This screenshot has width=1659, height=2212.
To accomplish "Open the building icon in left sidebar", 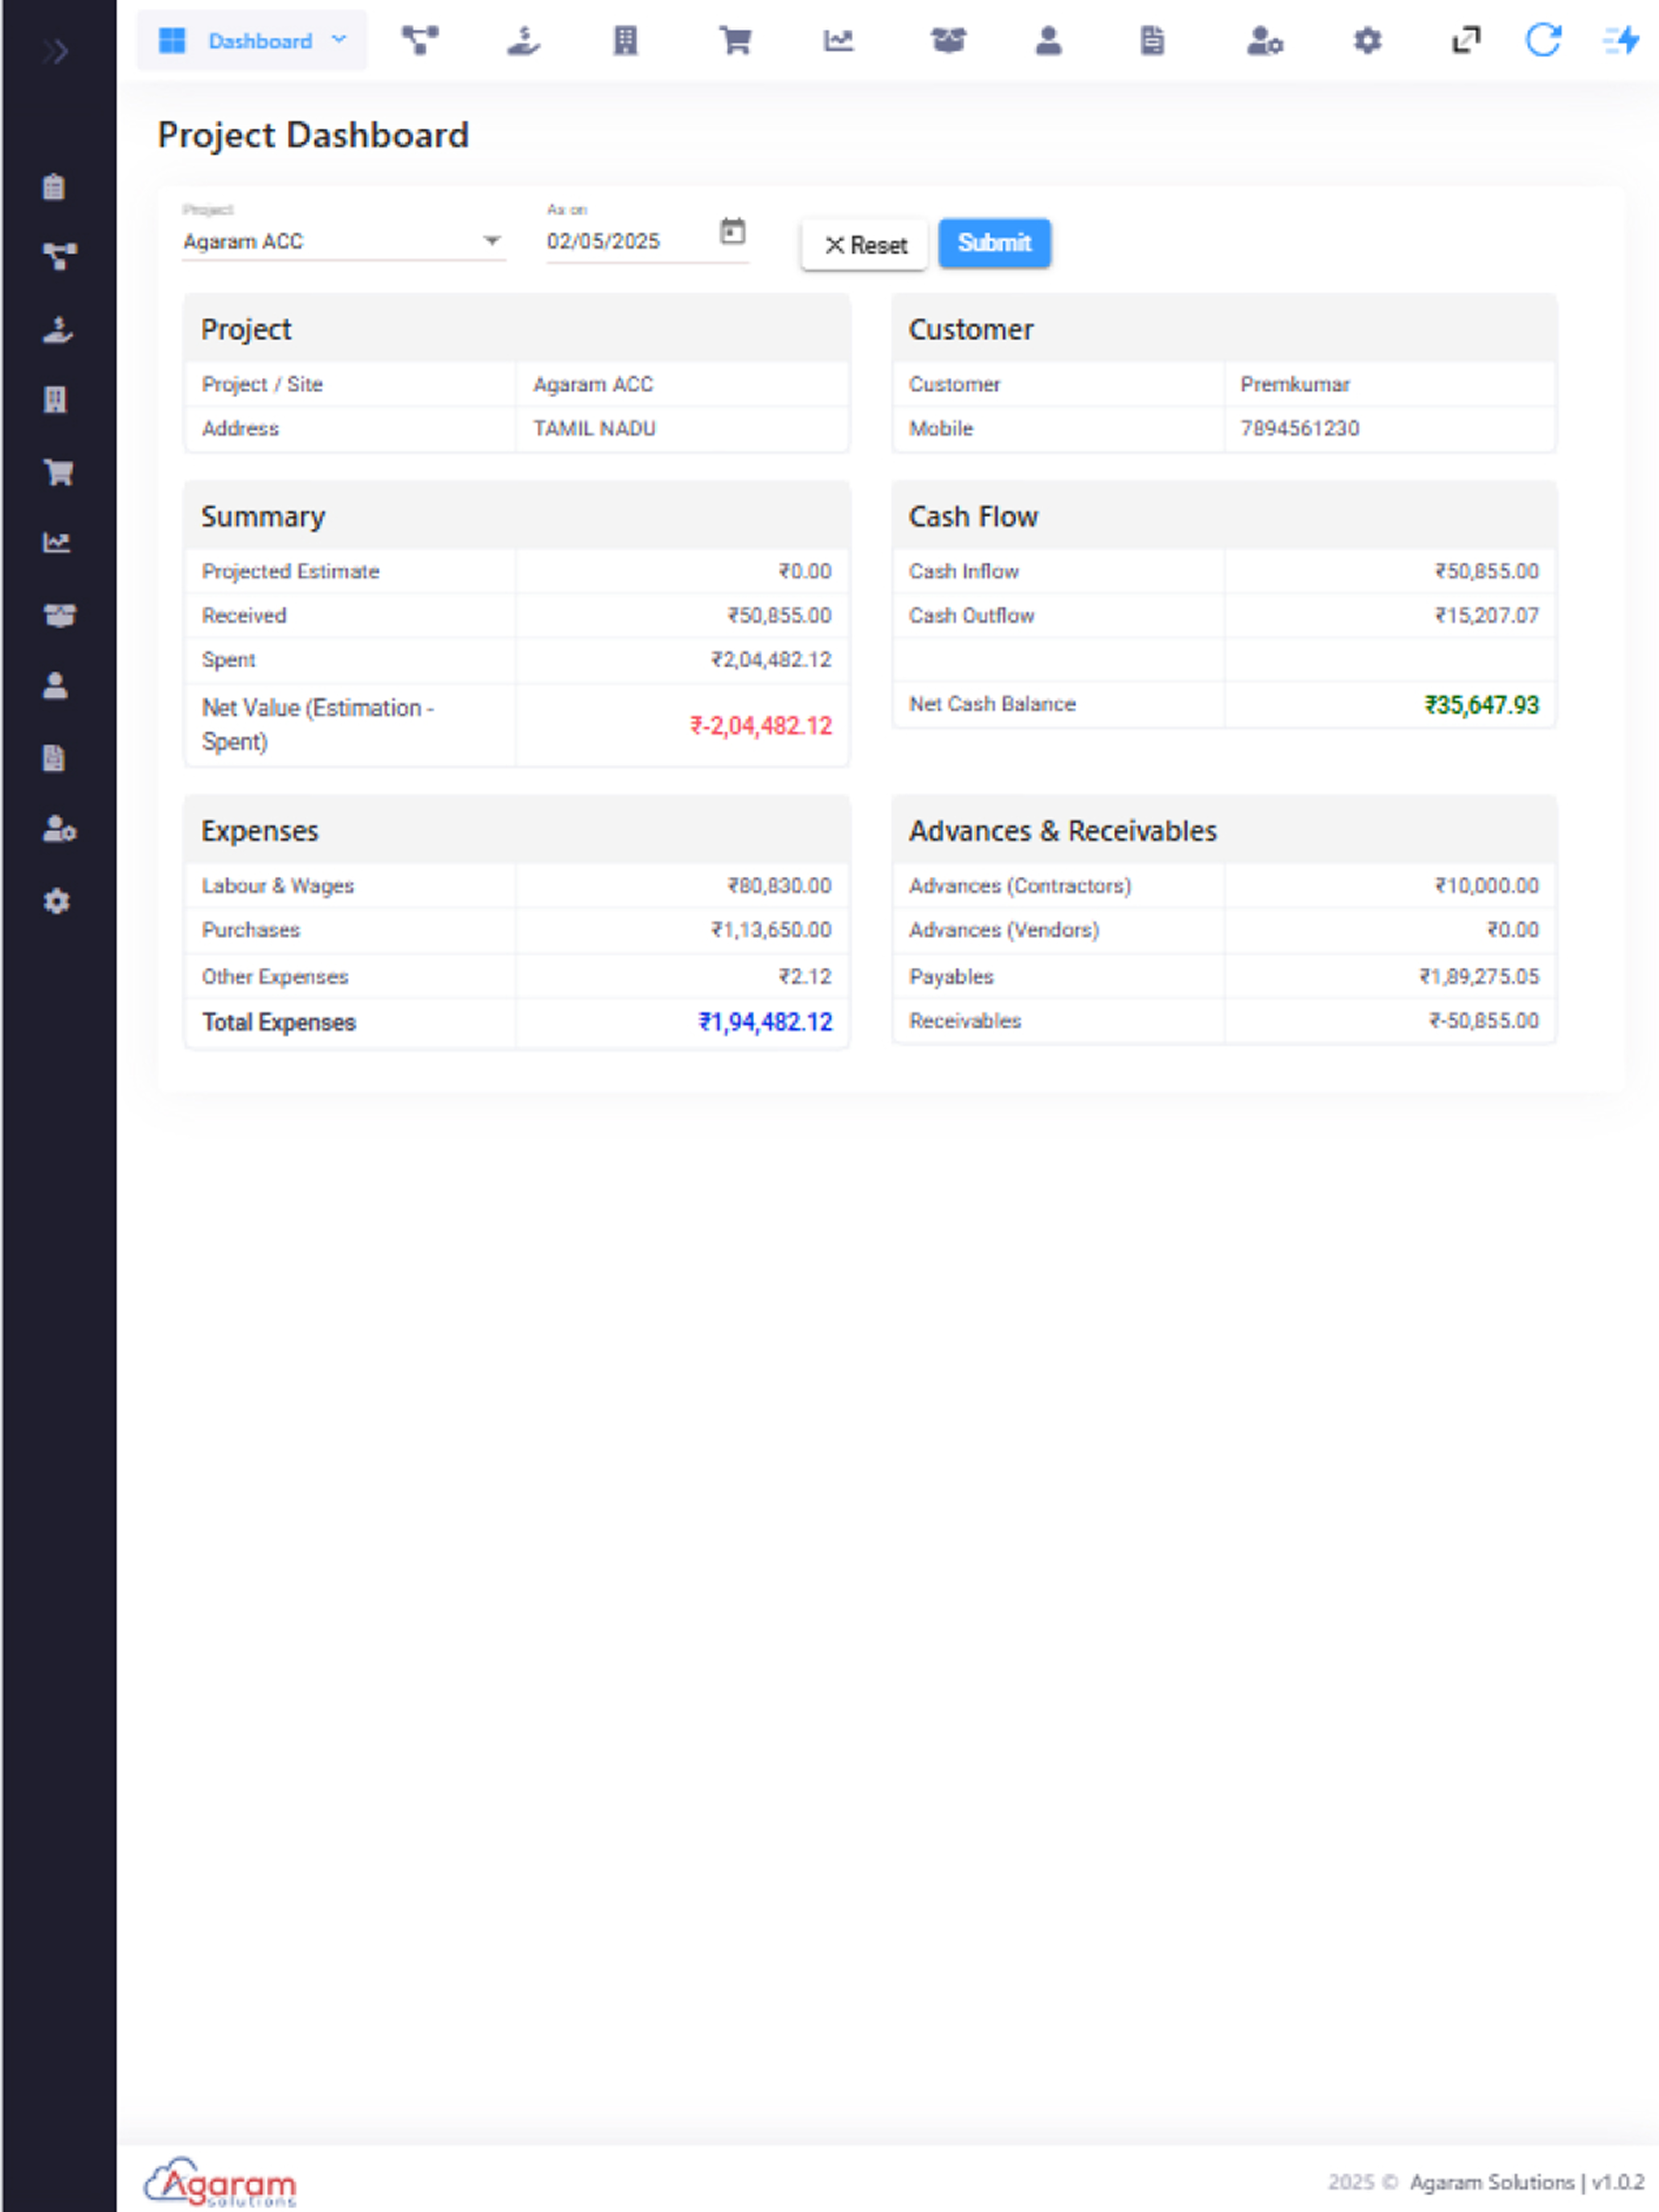I will [55, 400].
